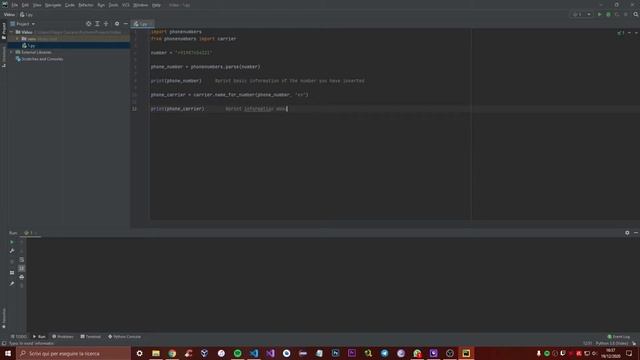Viewport: 640px width, 360px height.
Task: Open Project panel gear options
Action: 117,24
